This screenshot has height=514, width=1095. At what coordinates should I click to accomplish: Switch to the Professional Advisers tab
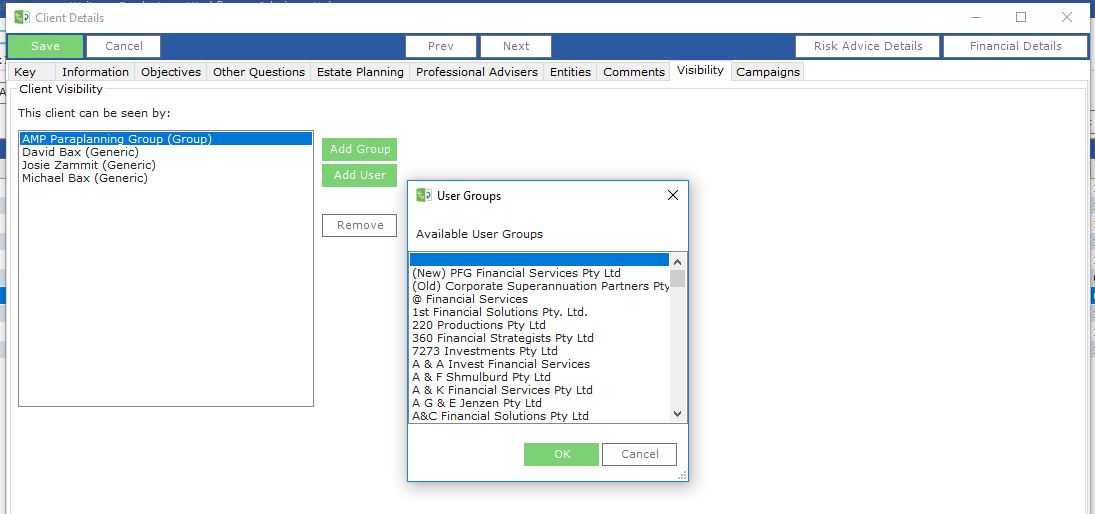click(476, 72)
